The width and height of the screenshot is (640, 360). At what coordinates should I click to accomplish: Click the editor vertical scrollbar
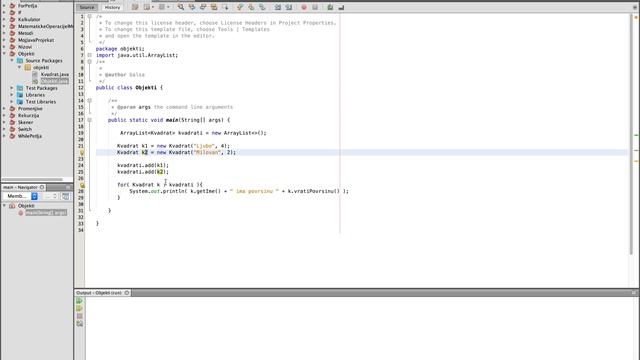click(x=631, y=135)
